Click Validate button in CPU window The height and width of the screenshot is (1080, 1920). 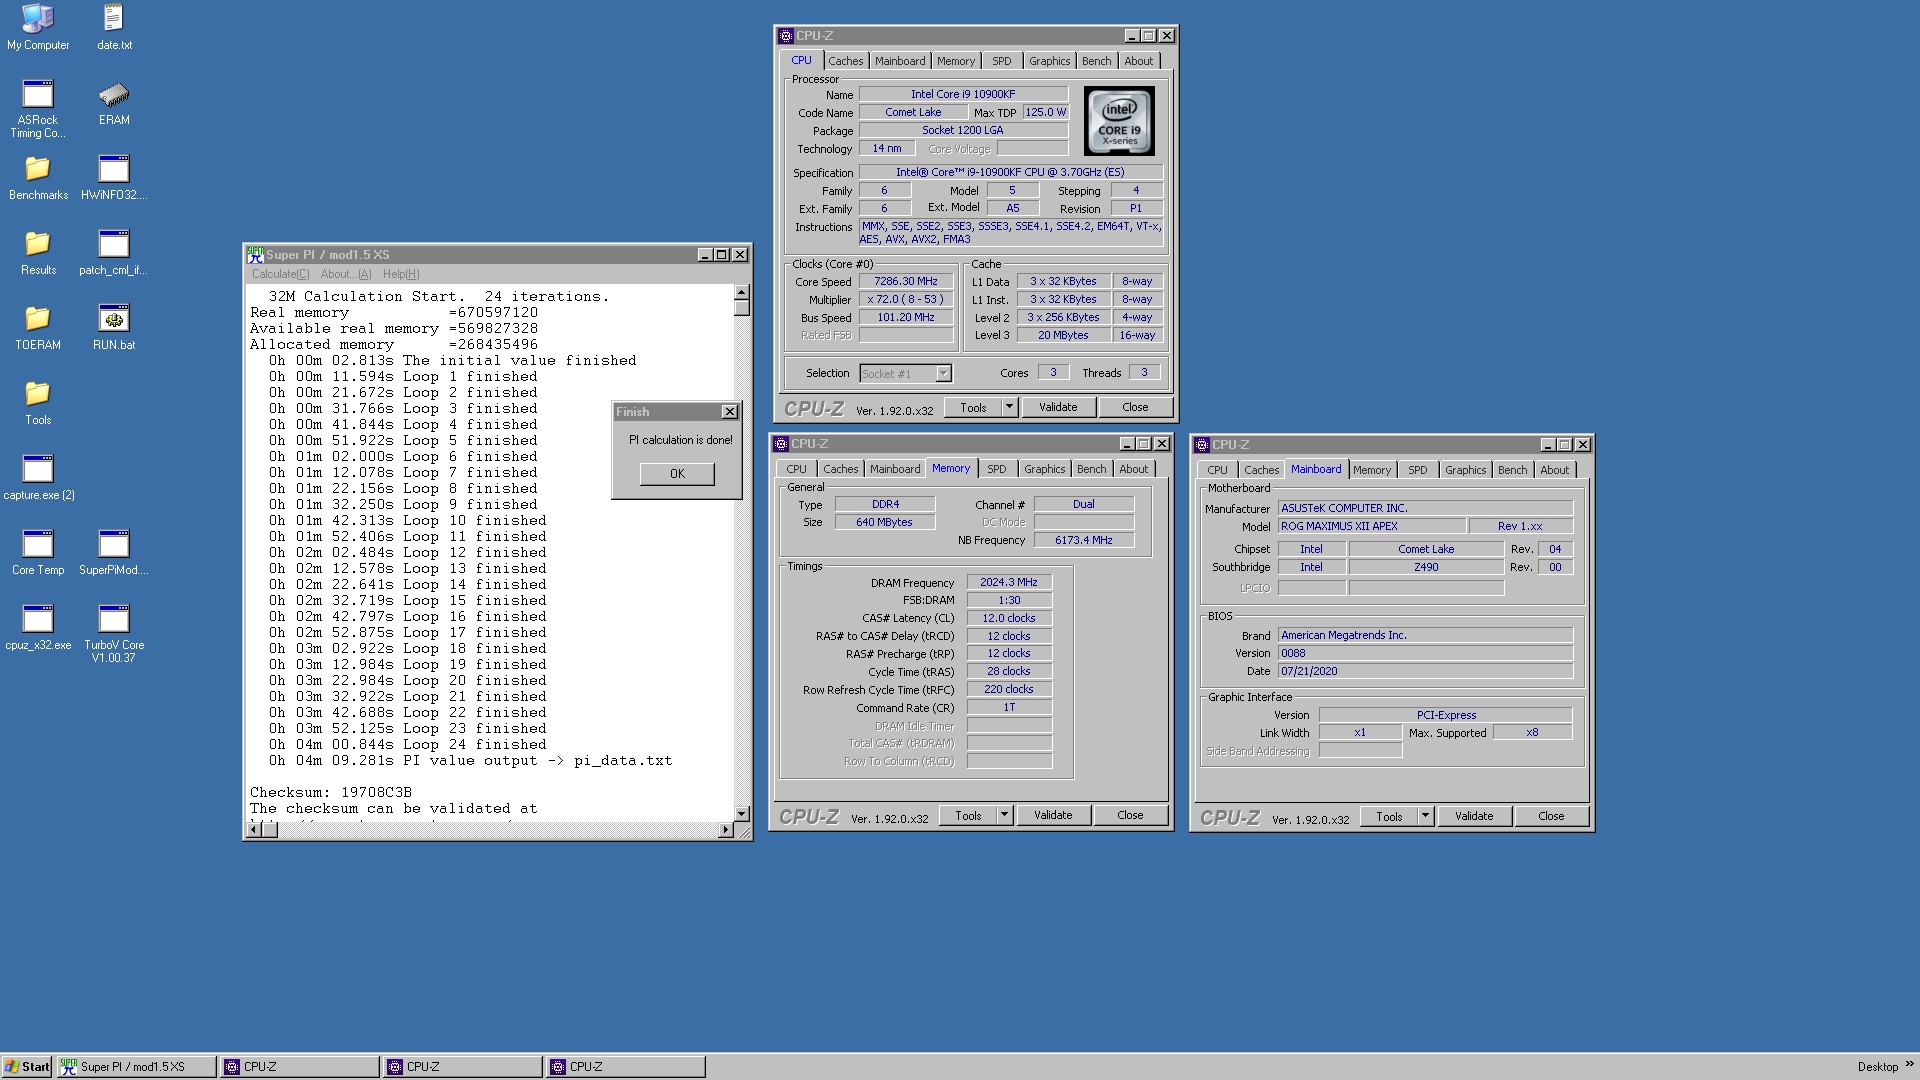pos(1057,407)
